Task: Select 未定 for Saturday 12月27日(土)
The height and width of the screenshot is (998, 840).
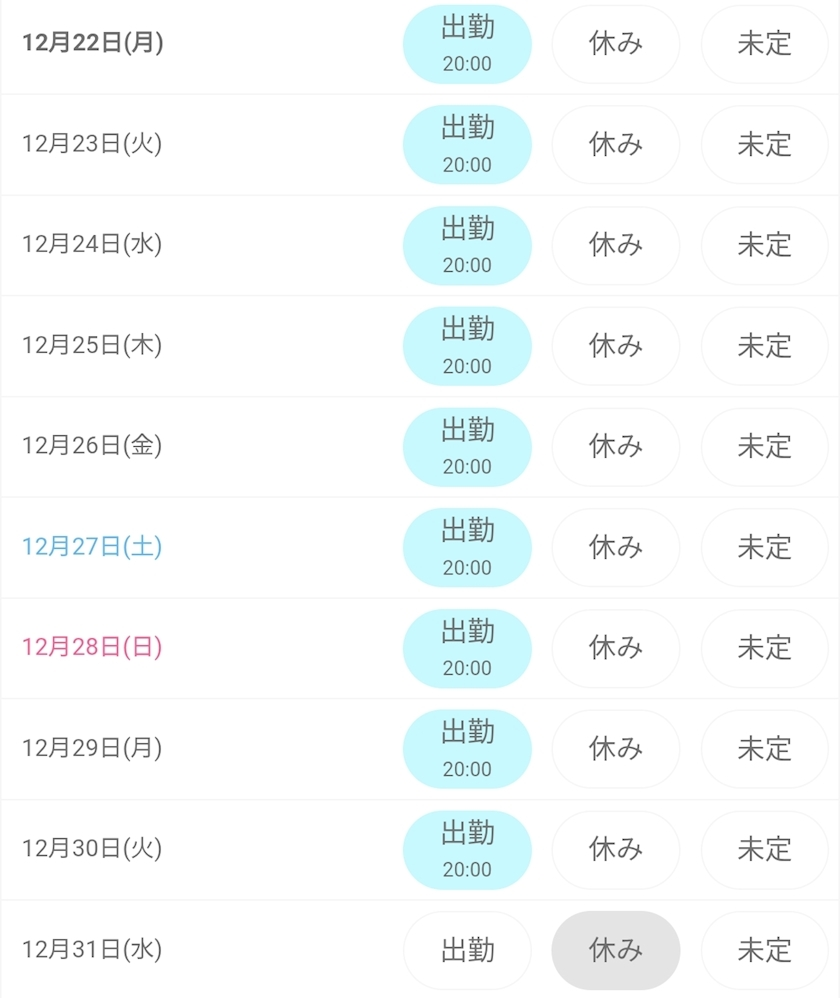Action: [765, 547]
